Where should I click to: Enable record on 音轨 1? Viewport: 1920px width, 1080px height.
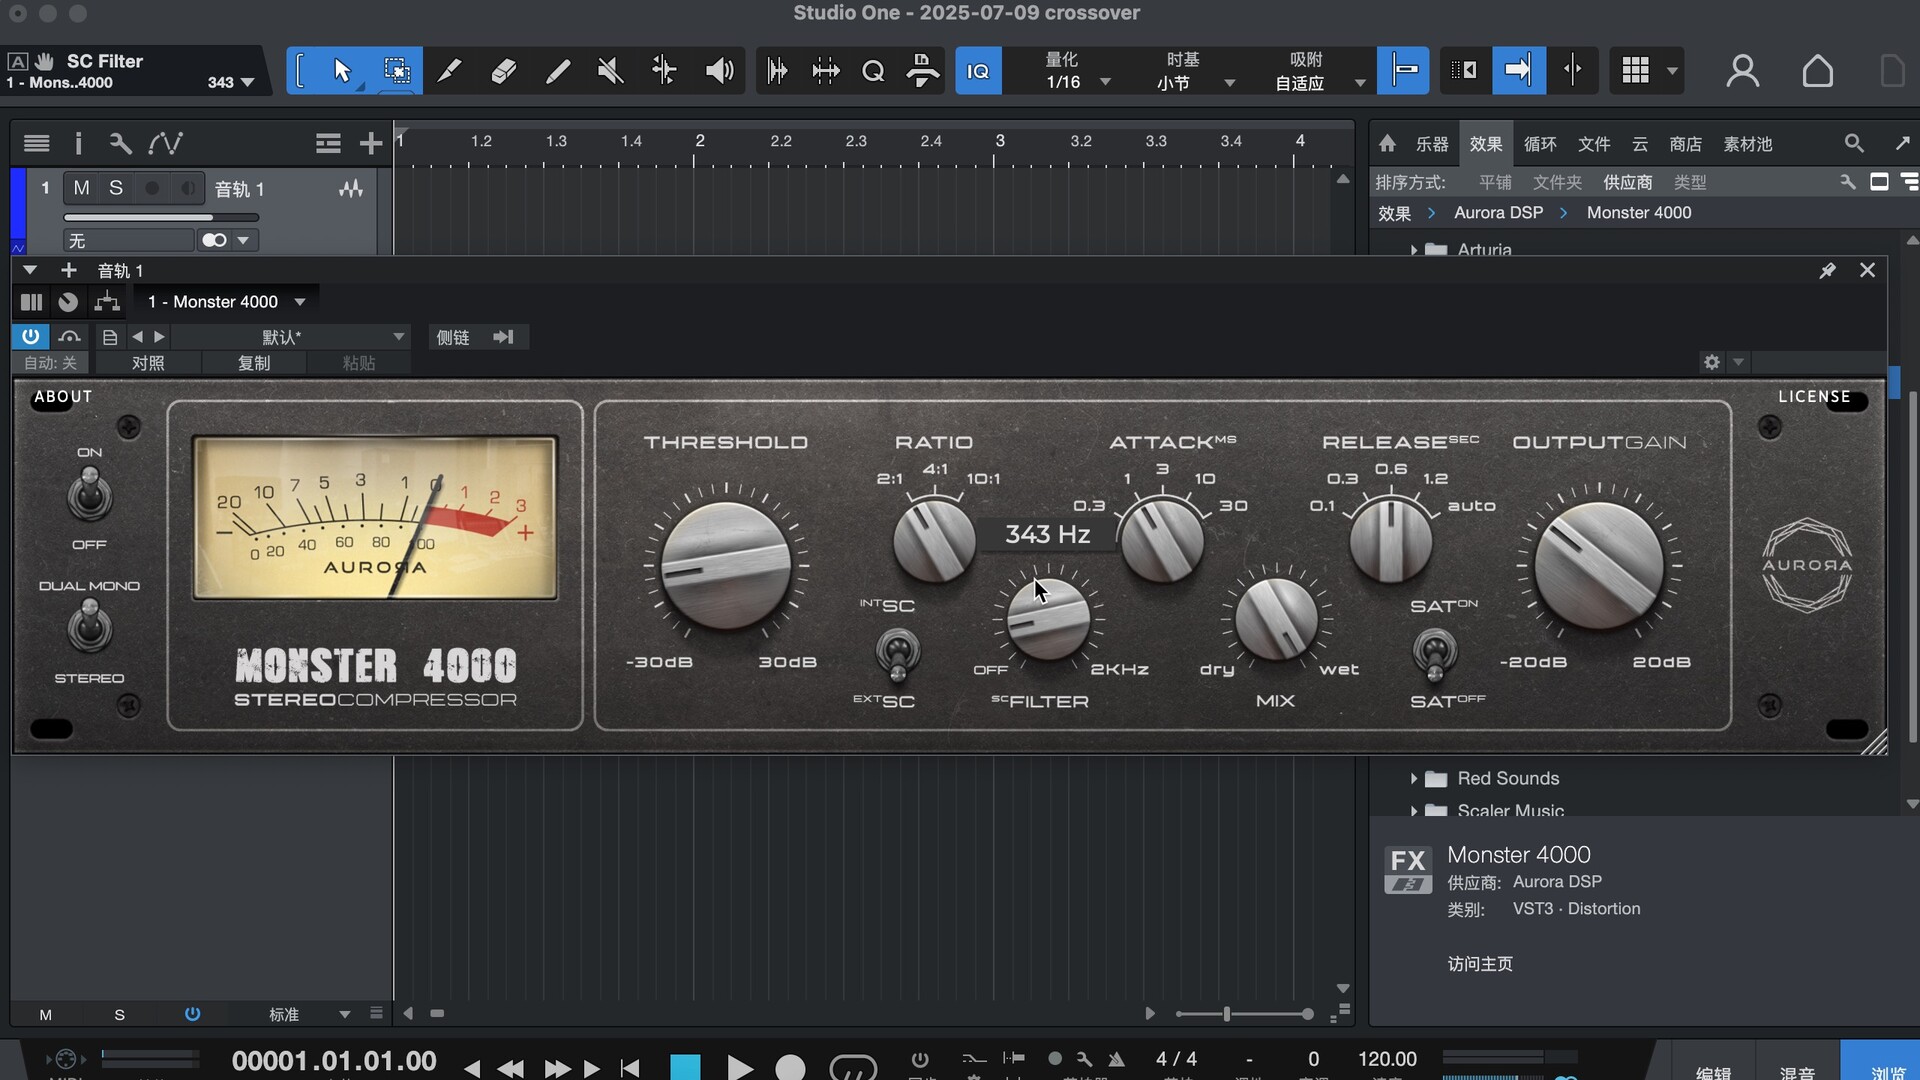pyautogui.click(x=152, y=188)
